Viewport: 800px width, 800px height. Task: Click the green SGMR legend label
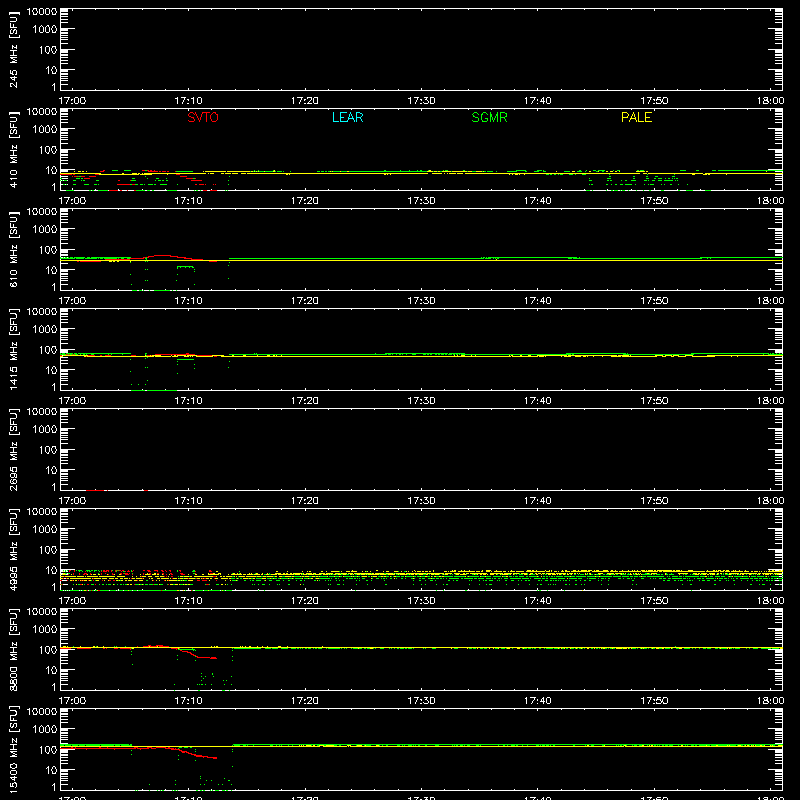[489, 117]
